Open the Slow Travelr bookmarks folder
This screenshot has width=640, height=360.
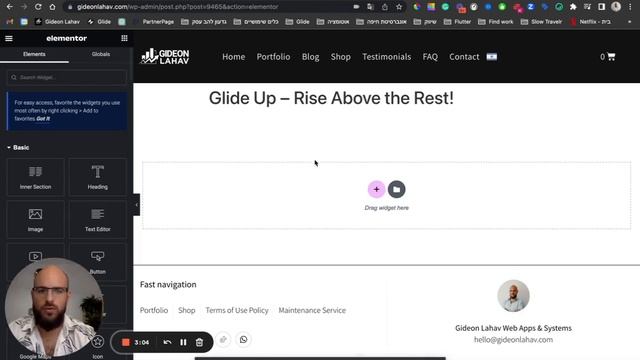[x=542, y=22]
